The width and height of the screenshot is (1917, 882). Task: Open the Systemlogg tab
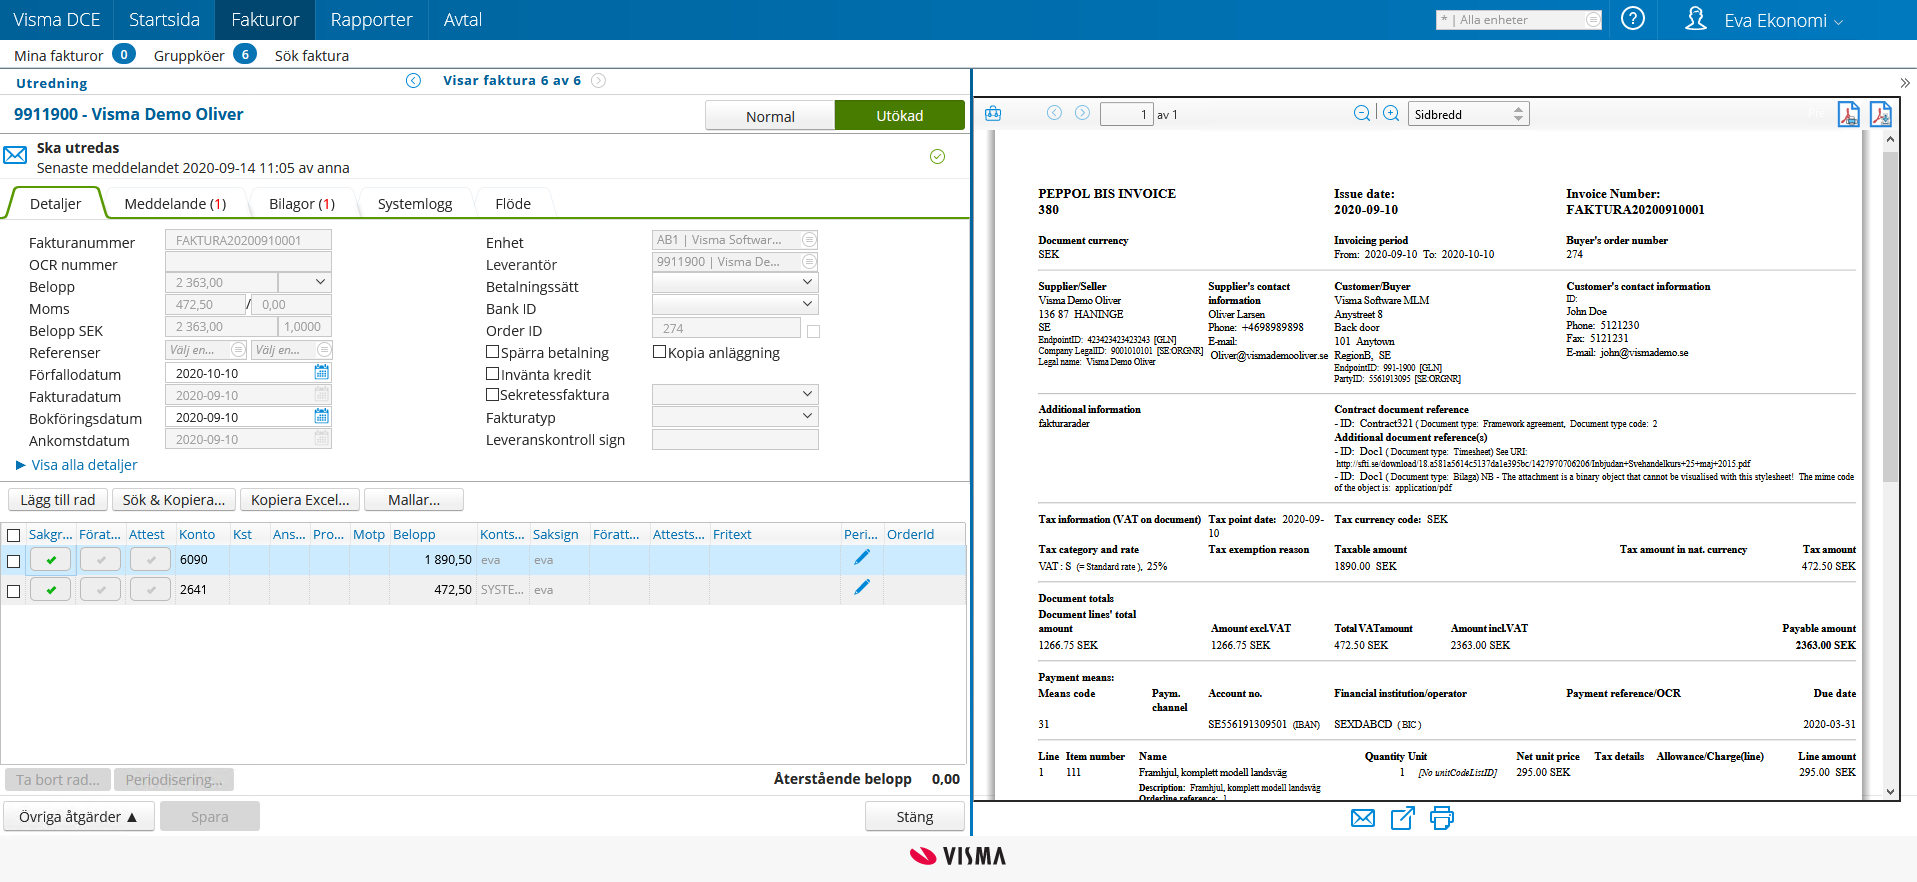[x=415, y=203]
